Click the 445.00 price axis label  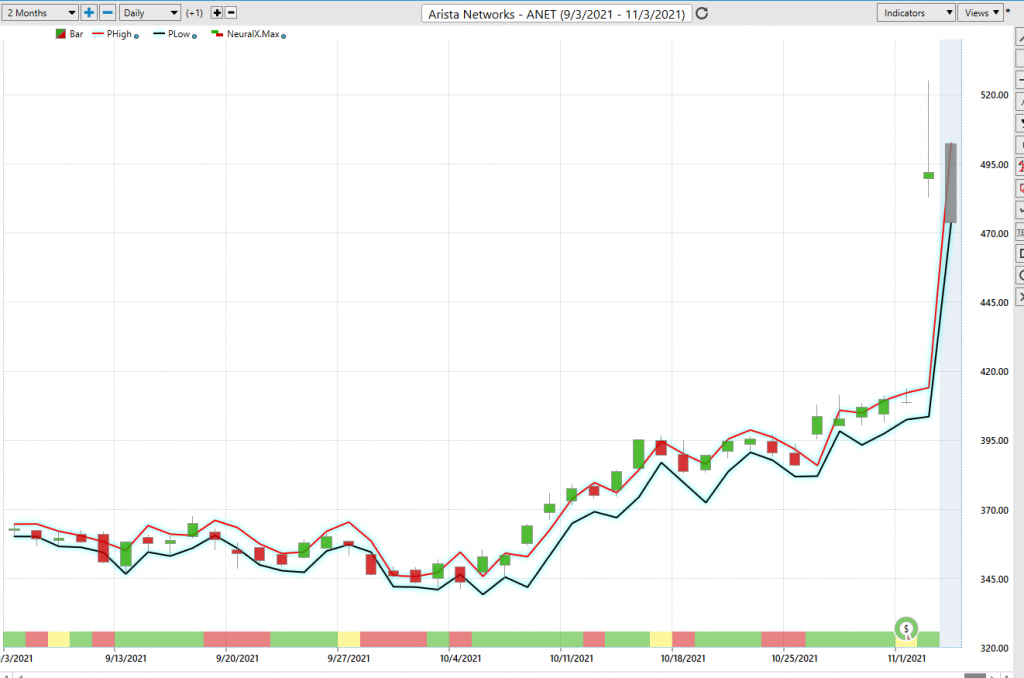point(994,302)
